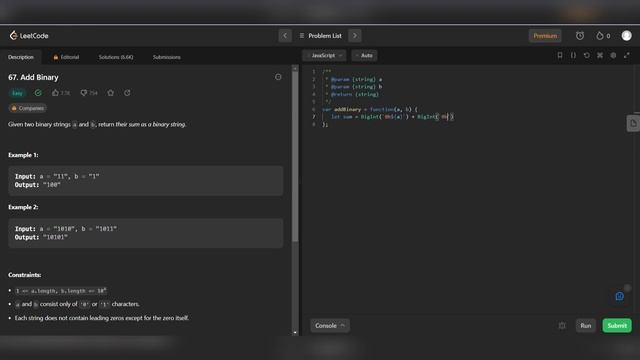The height and width of the screenshot is (360, 640).
Task: Click the solved checkmark icon
Action: pyautogui.click(x=38, y=93)
